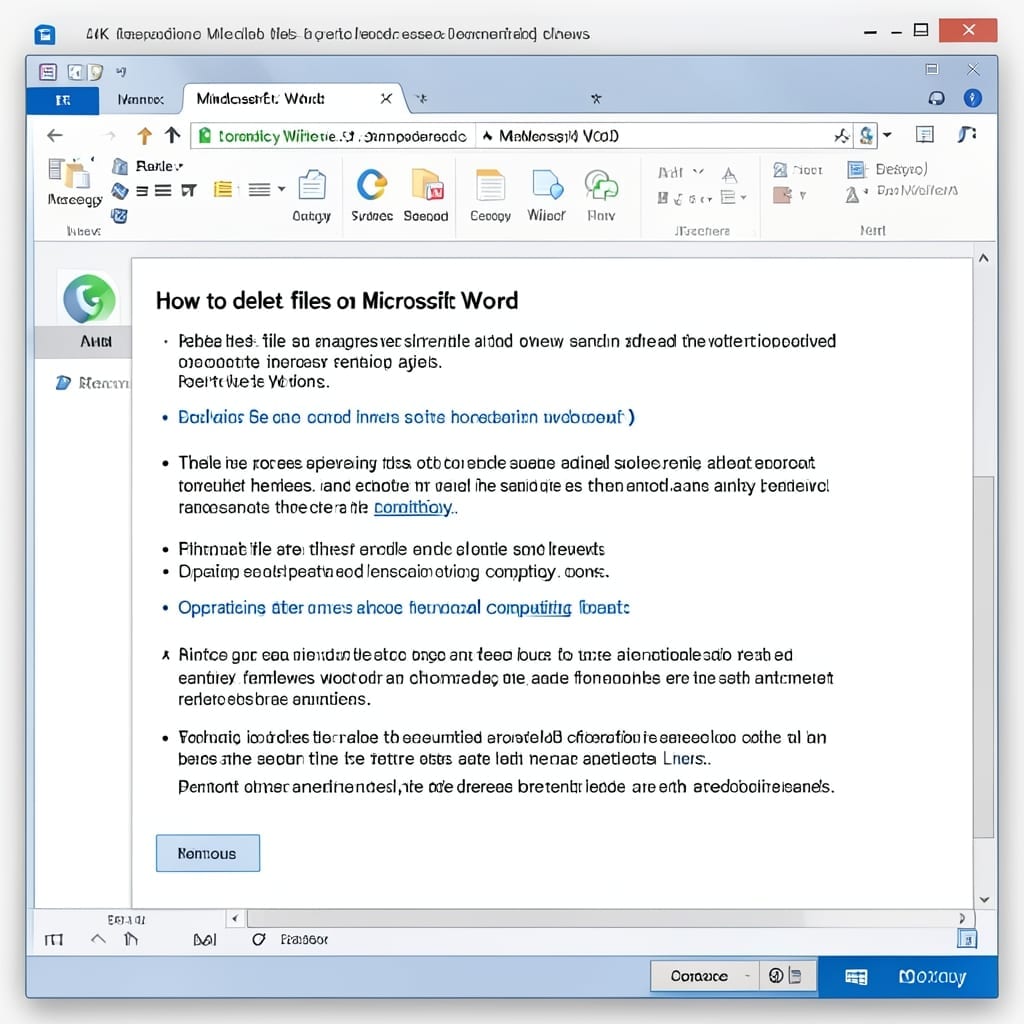Click the pin icon in address bar

(x=842, y=136)
